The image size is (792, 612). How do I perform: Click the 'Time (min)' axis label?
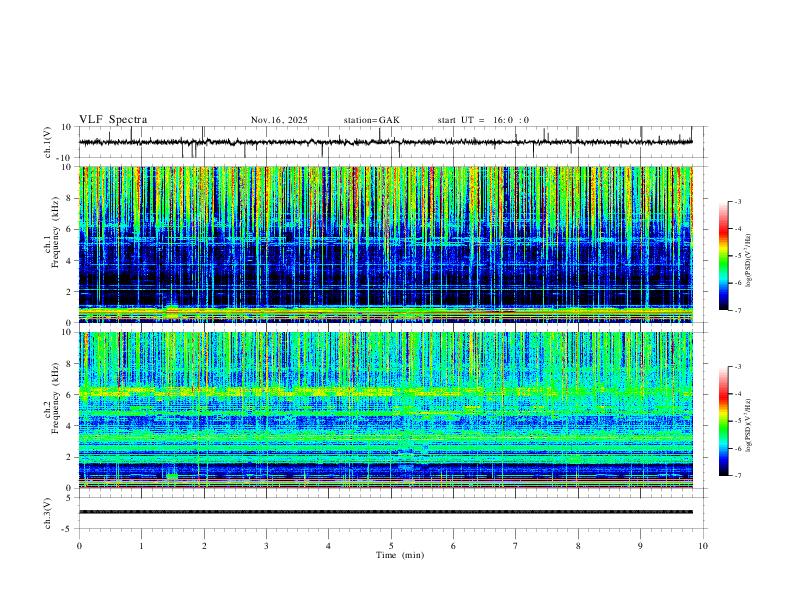coord(400,555)
